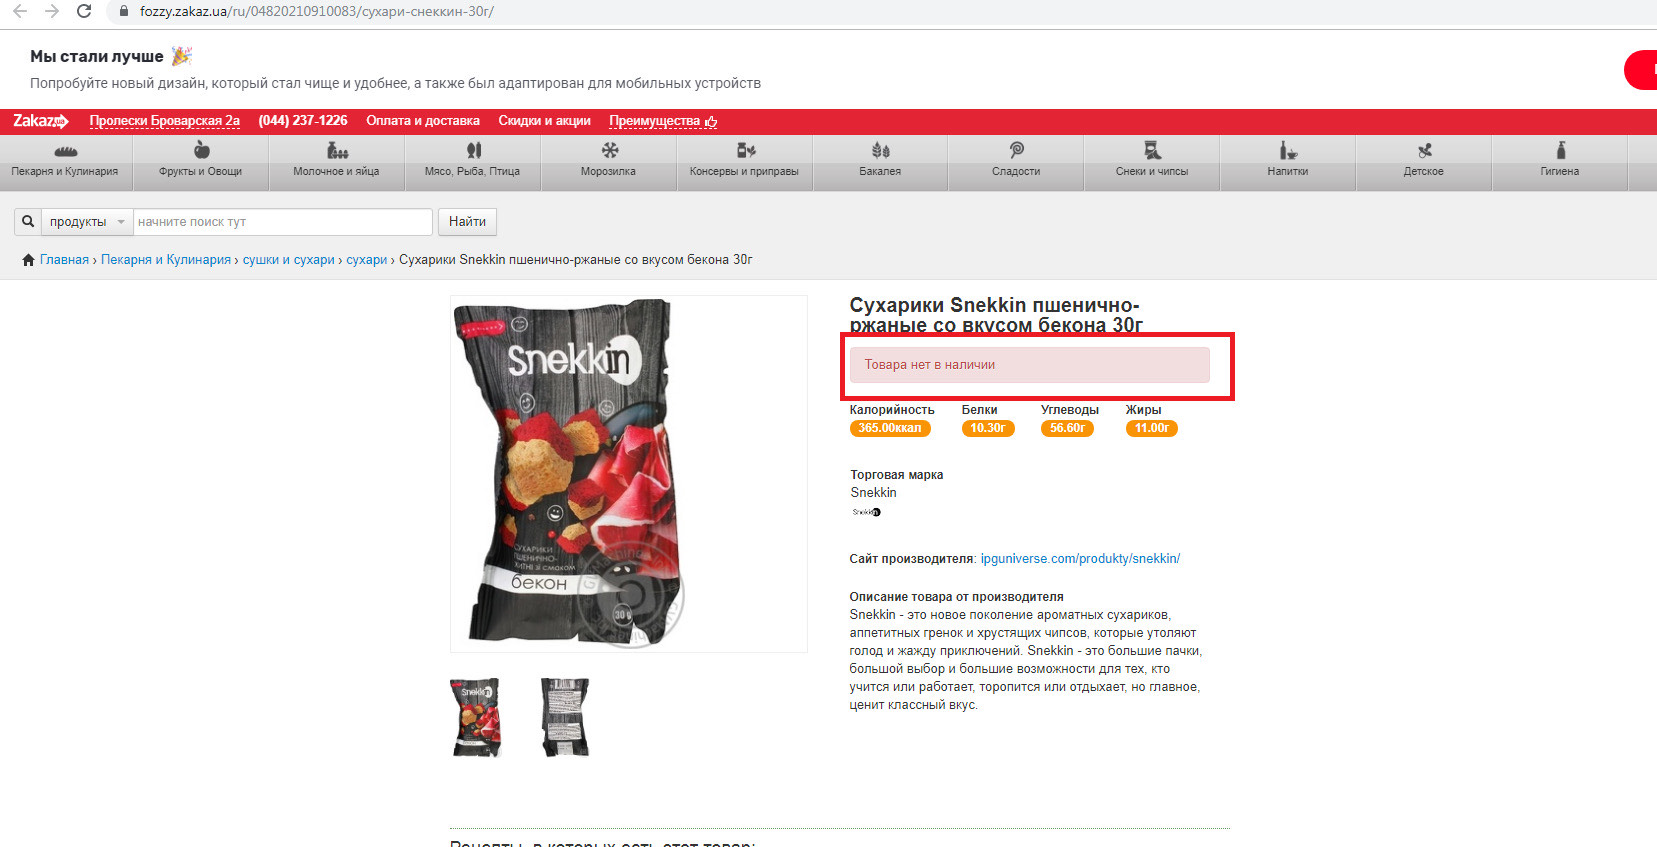Image resolution: width=1657 pixels, height=847 pixels.
Task: Go to the home page via house icon
Action: pos(28,260)
